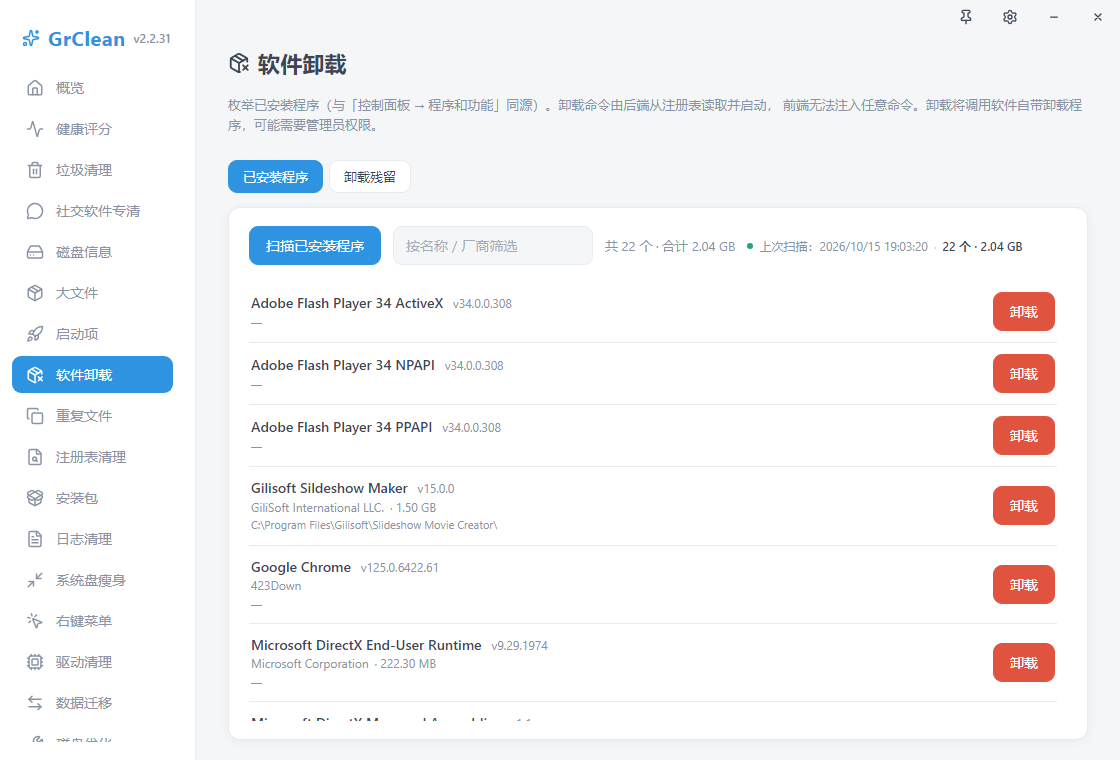Image resolution: width=1120 pixels, height=760 pixels.
Task: Open 健康评分 sidebar label
Action: pos(84,129)
